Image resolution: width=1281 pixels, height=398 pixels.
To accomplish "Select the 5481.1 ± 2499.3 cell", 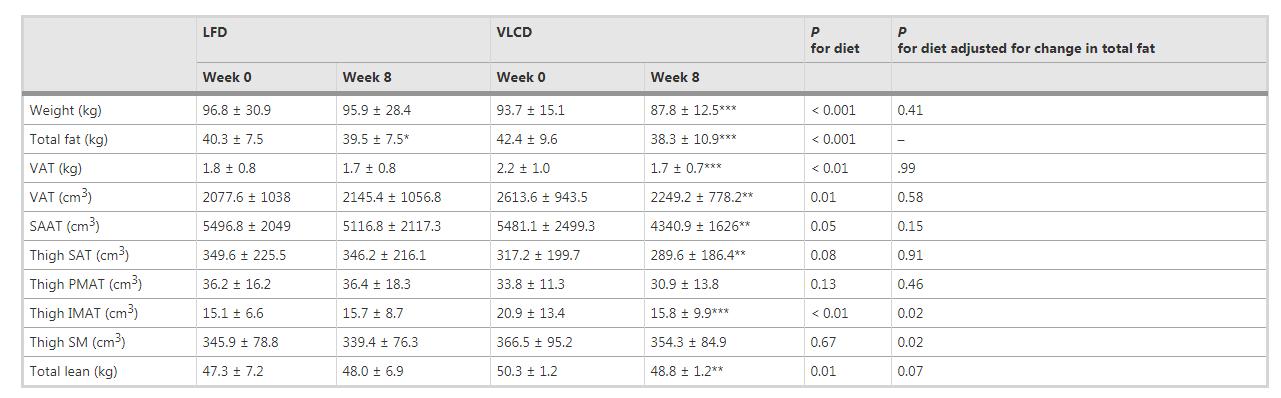I will [545, 226].
